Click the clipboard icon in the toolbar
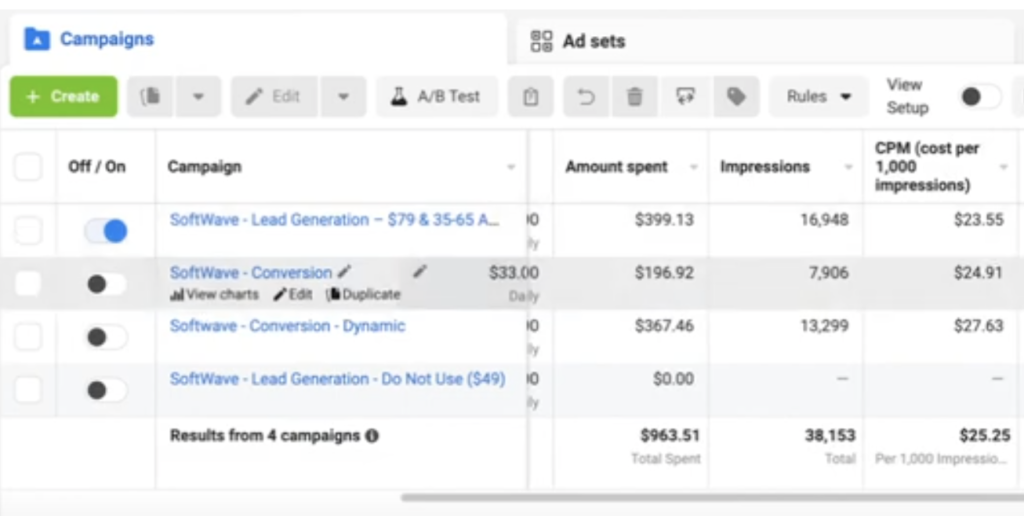1024x516 pixels. (x=530, y=97)
